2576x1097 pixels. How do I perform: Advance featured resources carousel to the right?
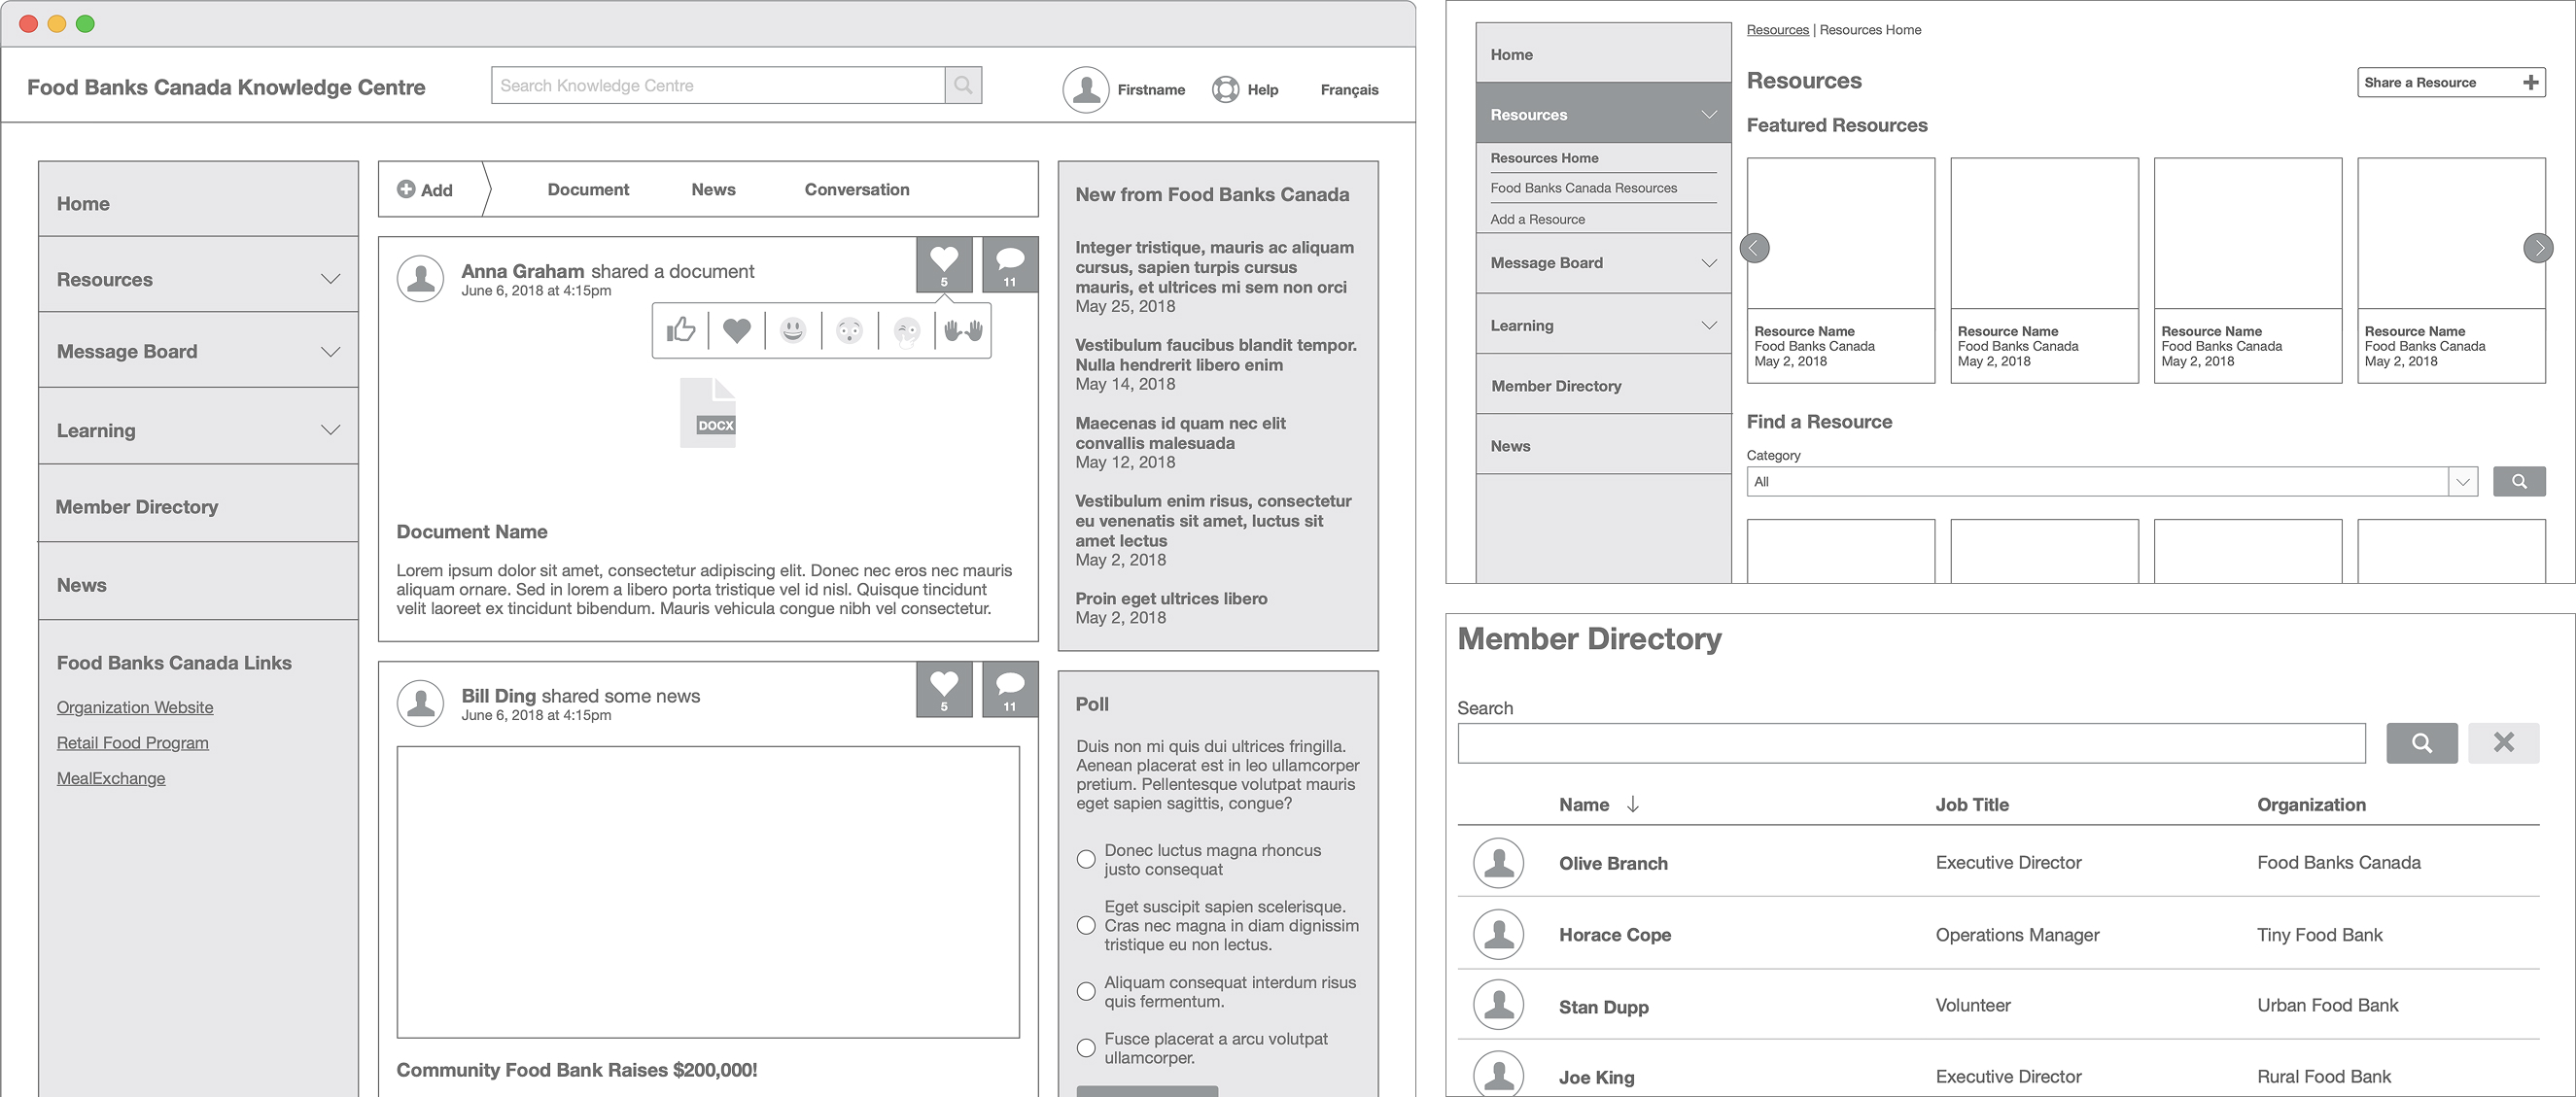[2537, 248]
